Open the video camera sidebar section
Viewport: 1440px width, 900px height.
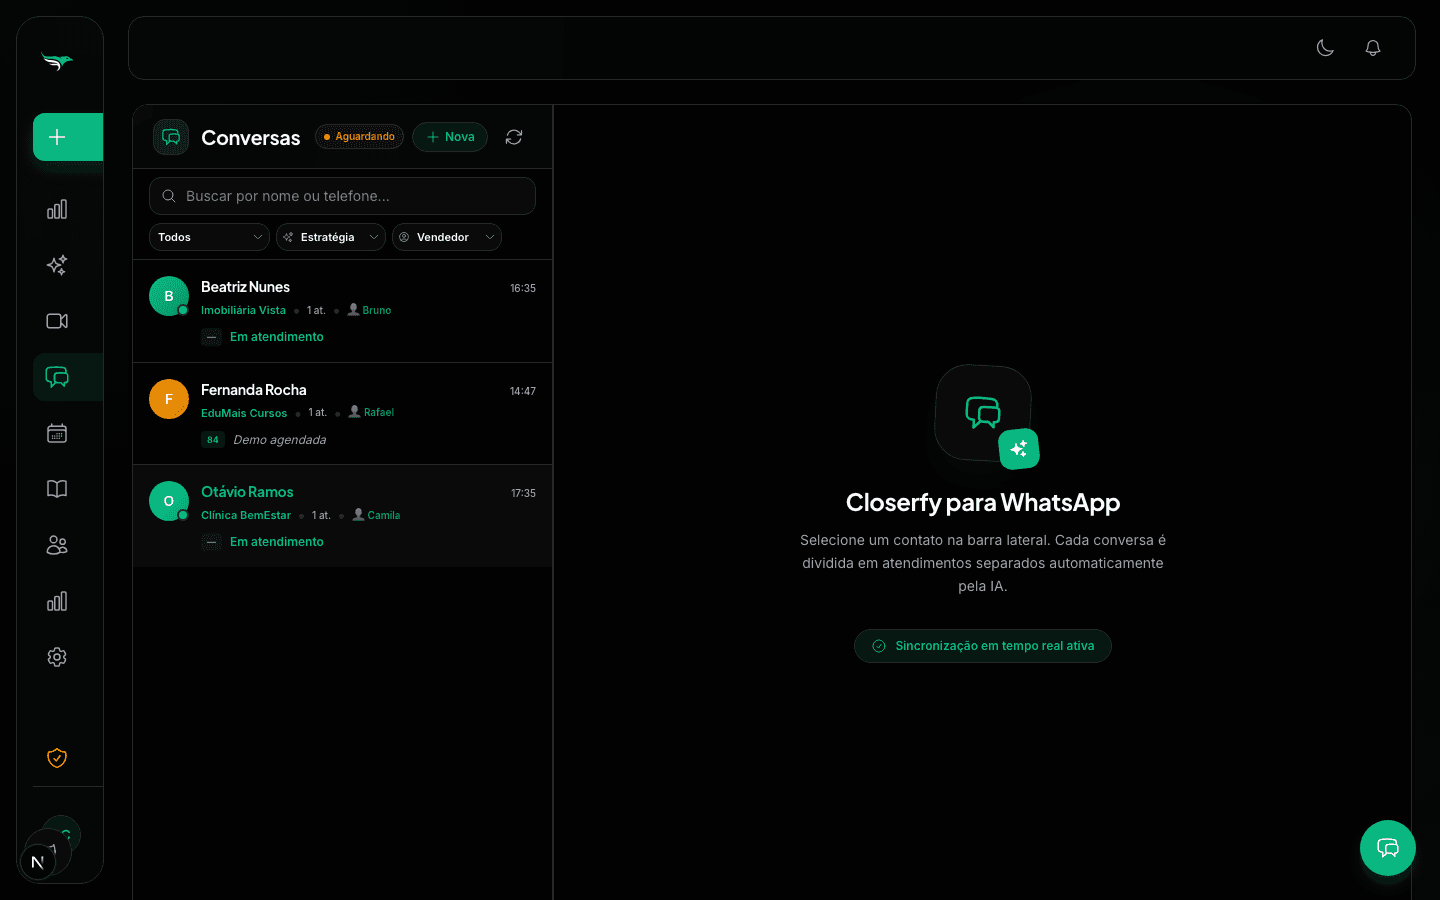[x=57, y=321]
